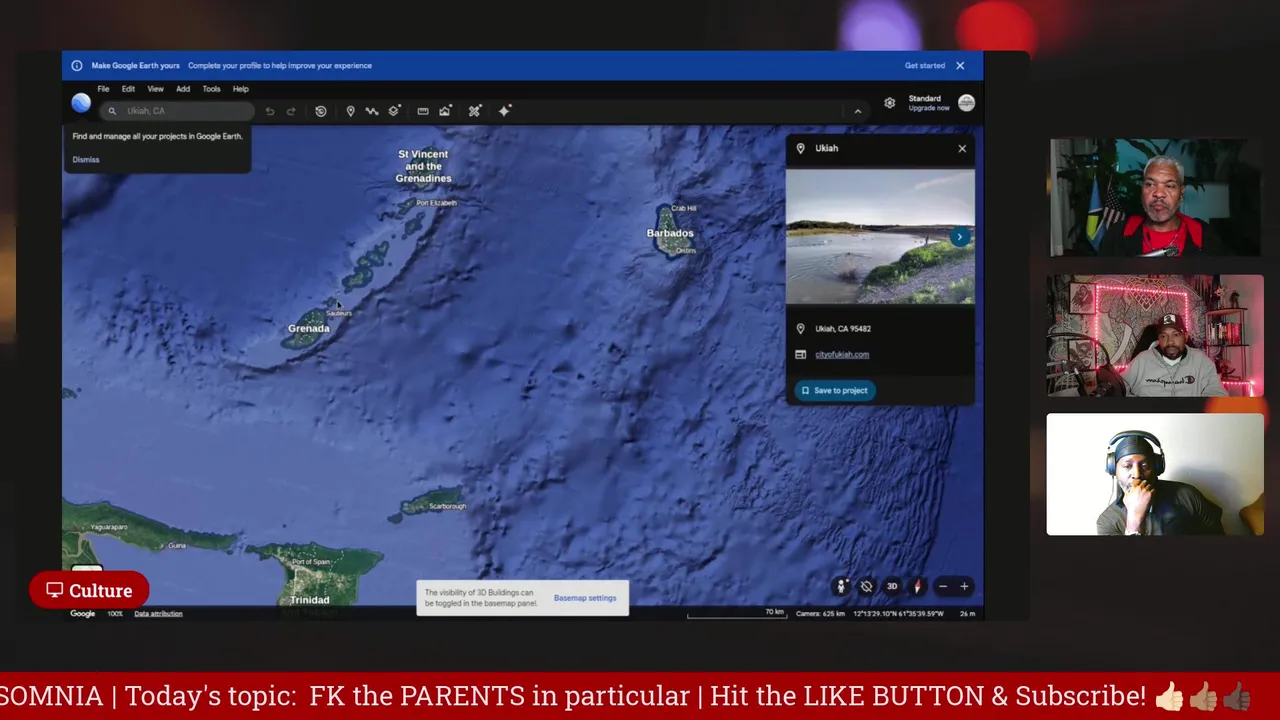Click the St Vincent and the Grenadines label
Screen dimensions: 1280x720
tap(423, 166)
